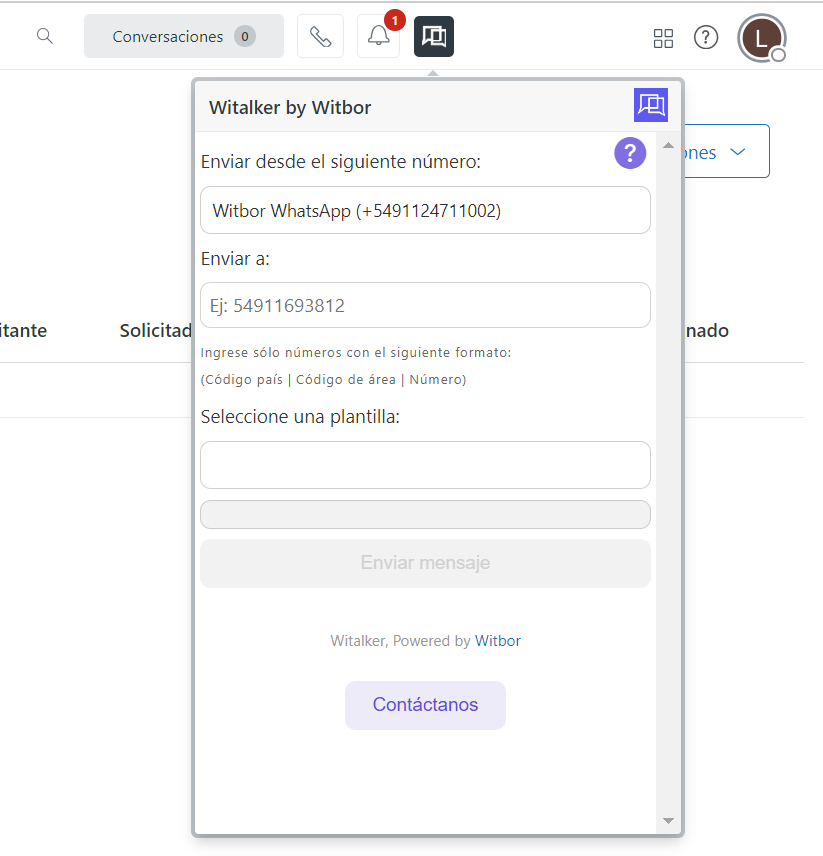Click the Enviar a phone number input field
Image resolution: width=823 pixels, height=856 pixels.
425,303
